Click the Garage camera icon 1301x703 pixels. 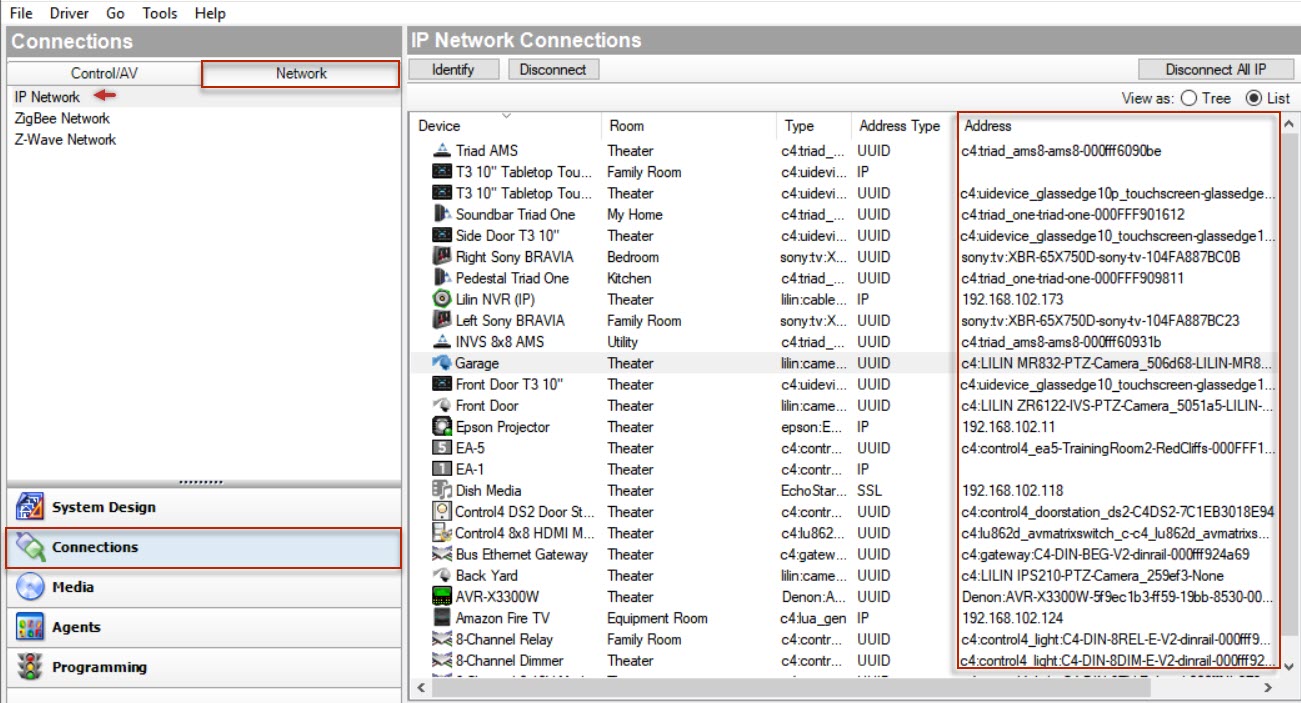pos(442,363)
